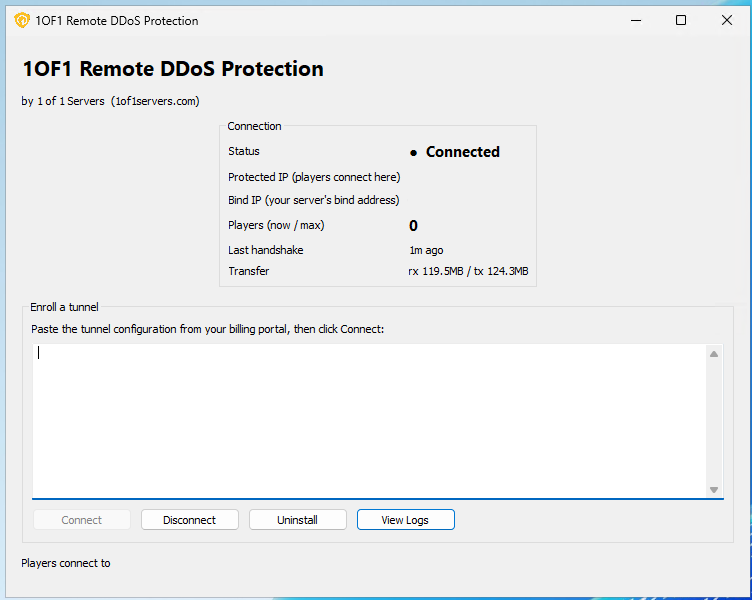752x600 pixels.
Task: Click the "Players connect to" footer text
Action: pos(66,563)
